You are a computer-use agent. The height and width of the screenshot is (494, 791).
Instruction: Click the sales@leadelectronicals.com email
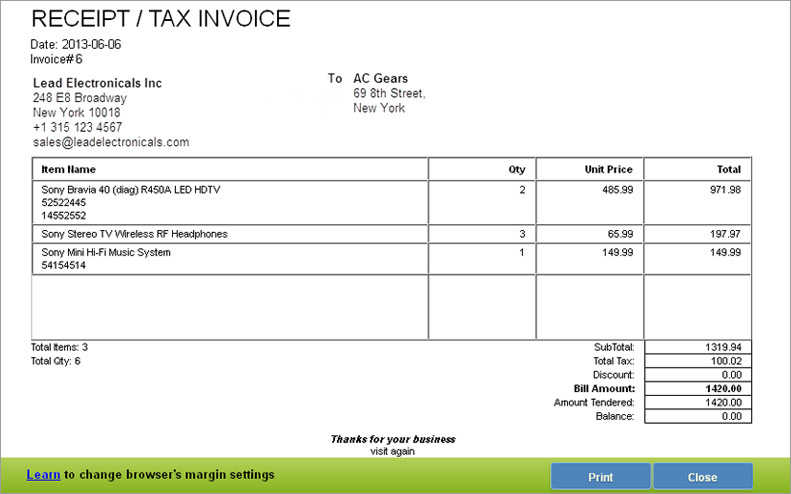(x=111, y=142)
